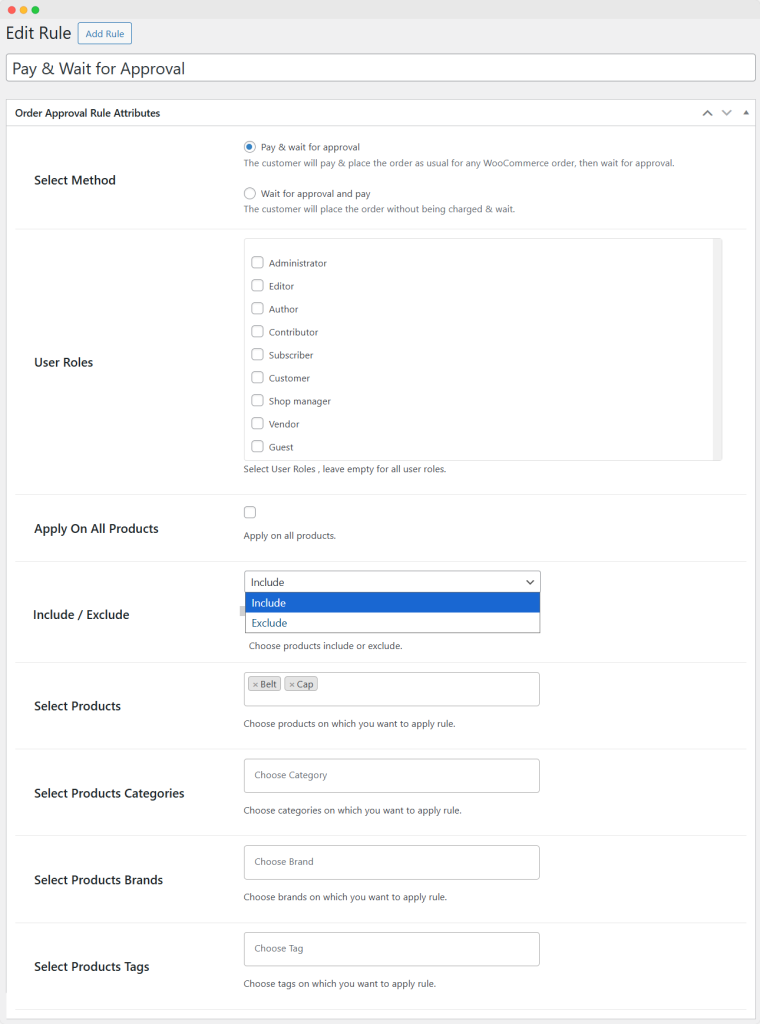This screenshot has height=1024, width=760.
Task: Enable the Customer user role checkbox
Action: [257, 378]
